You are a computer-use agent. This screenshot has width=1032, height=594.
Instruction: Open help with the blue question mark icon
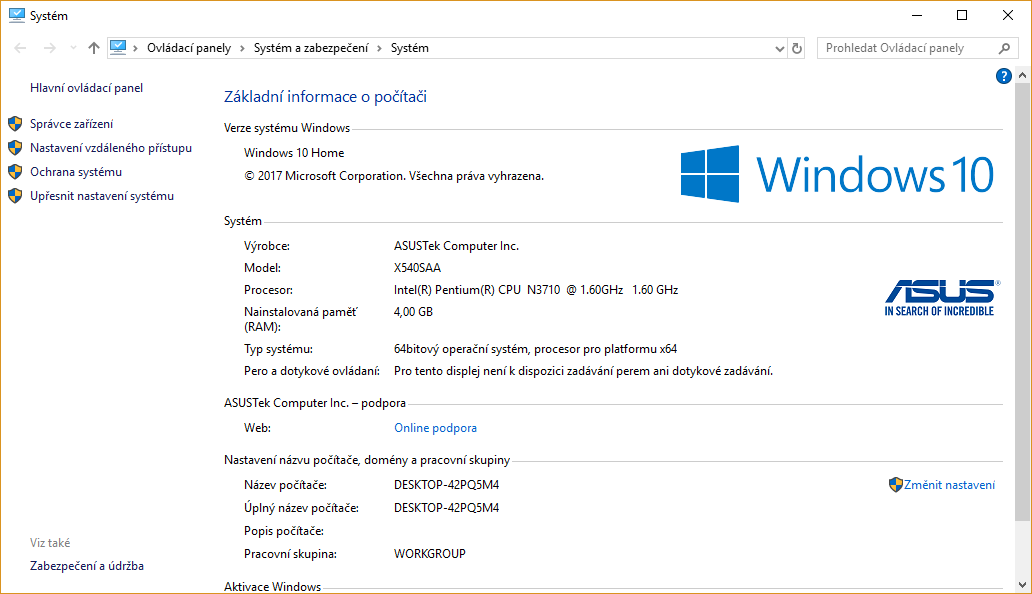1003,76
